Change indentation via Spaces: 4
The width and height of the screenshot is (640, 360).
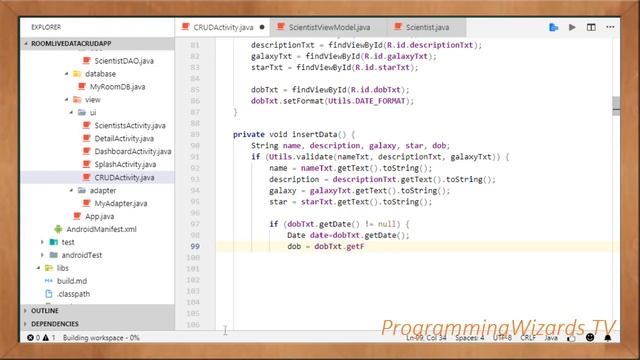tap(469, 338)
